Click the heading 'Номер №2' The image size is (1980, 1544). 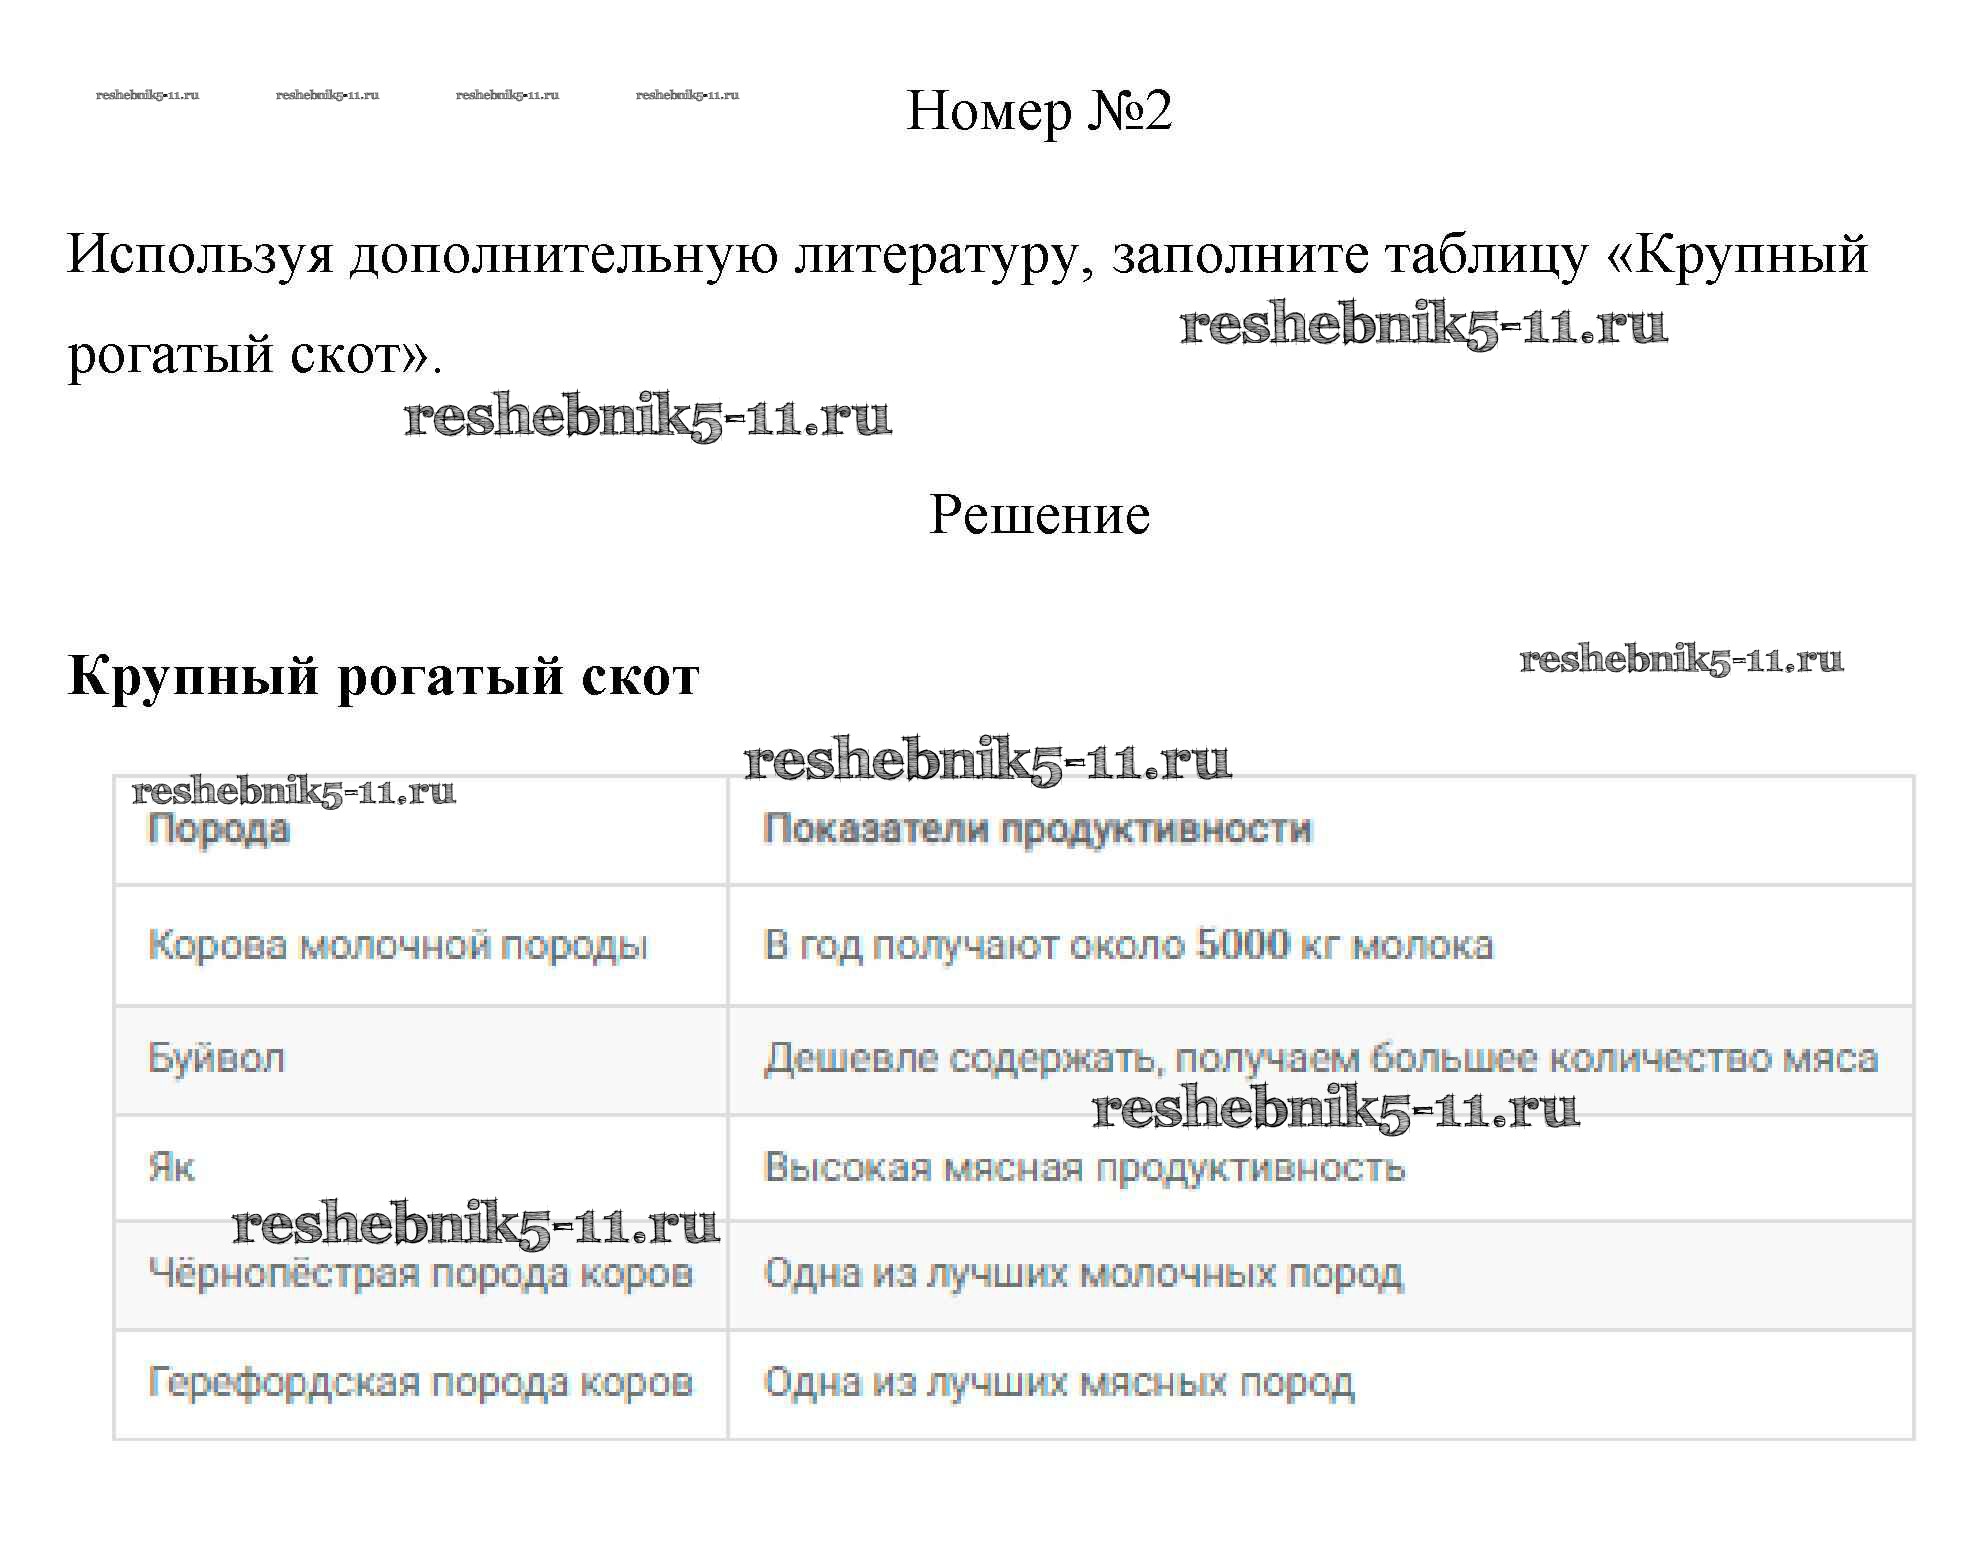[1038, 111]
